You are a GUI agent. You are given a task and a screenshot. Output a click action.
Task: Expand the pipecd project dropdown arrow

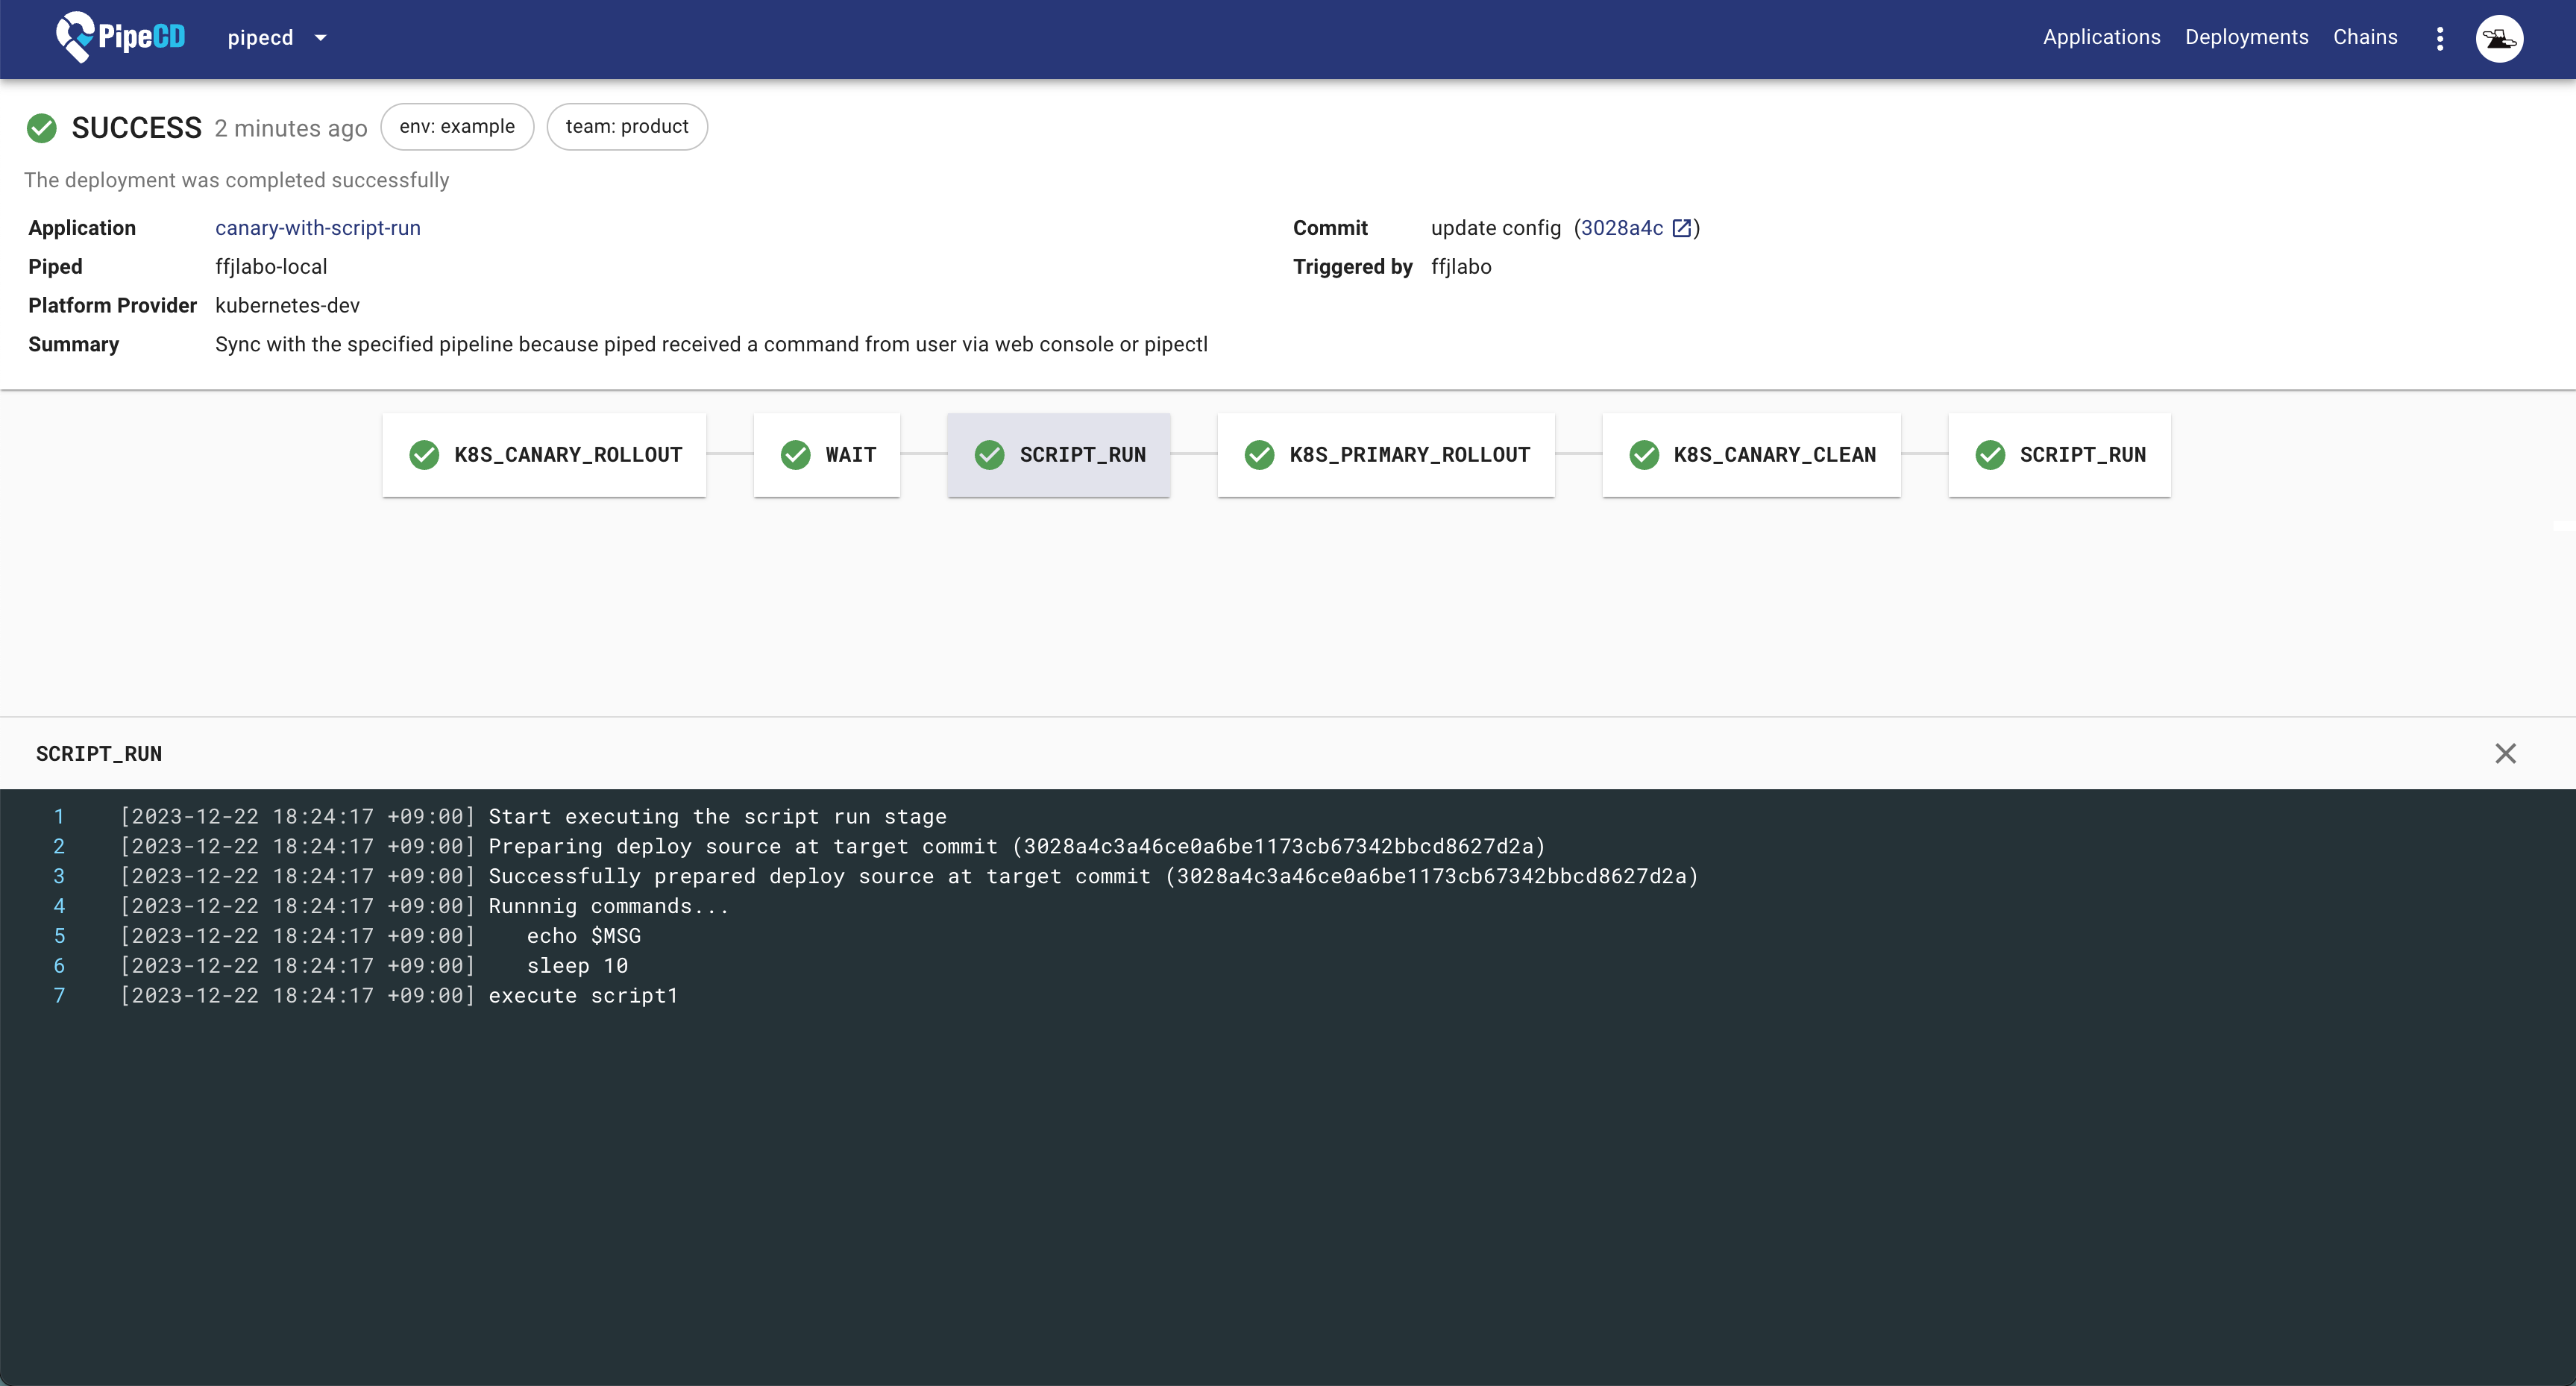[320, 38]
